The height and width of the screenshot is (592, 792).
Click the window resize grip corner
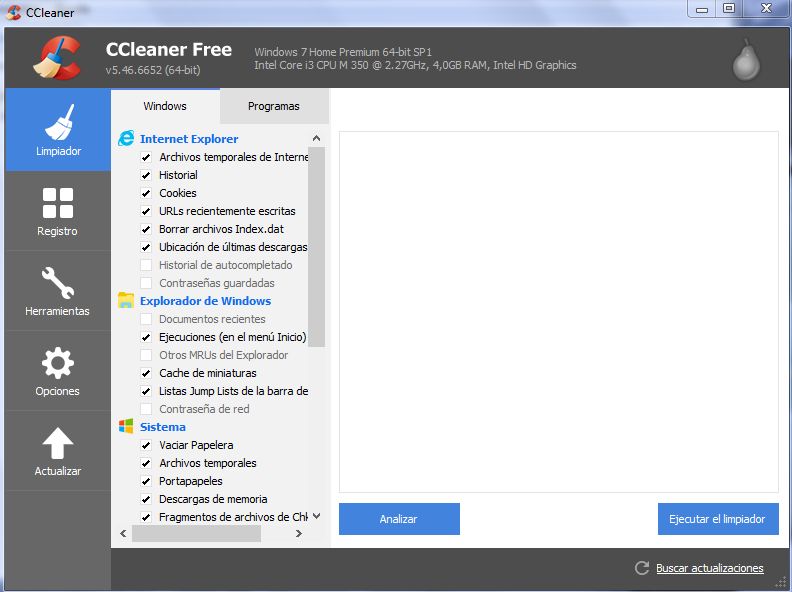click(780, 584)
